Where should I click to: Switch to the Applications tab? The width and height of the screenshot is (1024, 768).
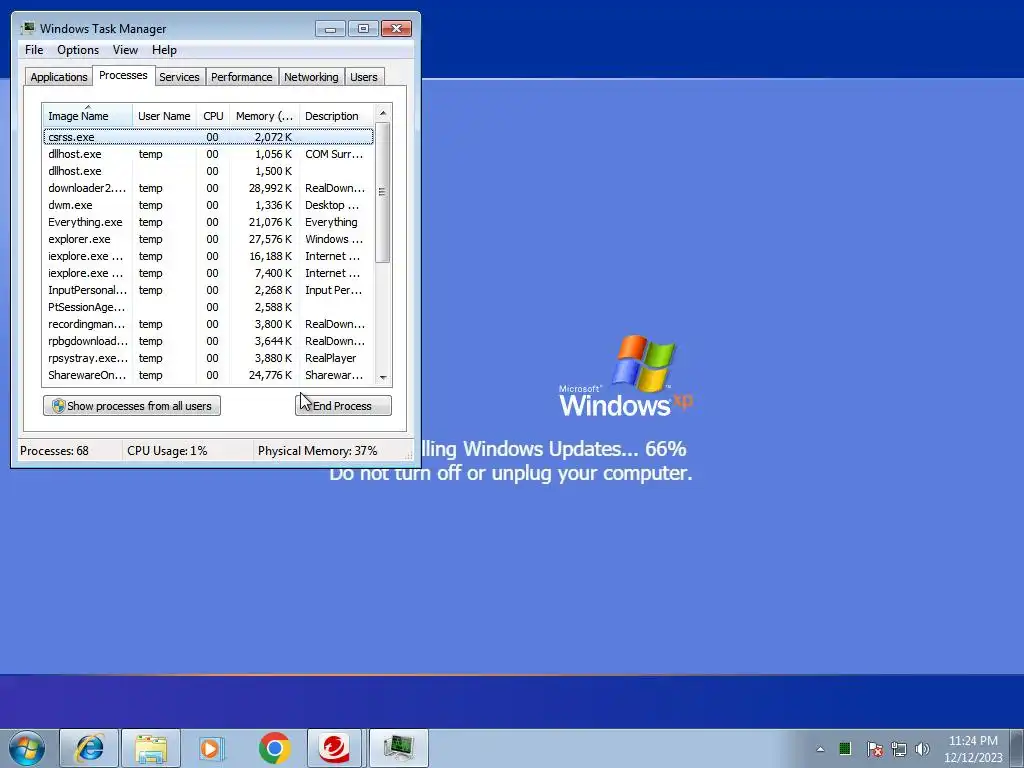(58, 77)
